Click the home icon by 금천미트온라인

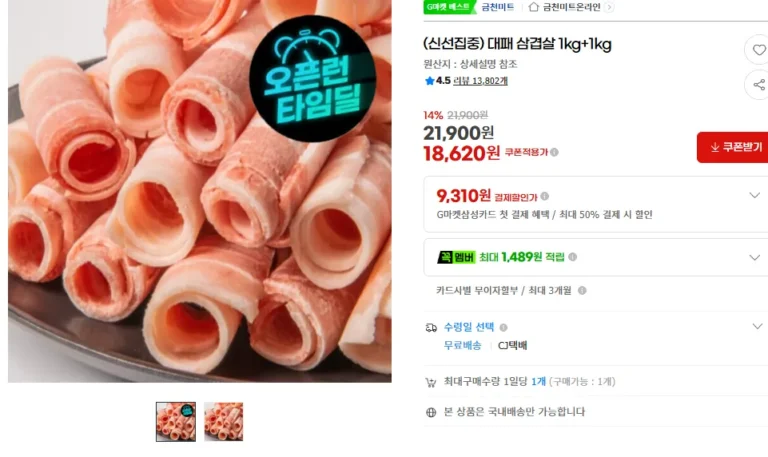click(534, 7)
